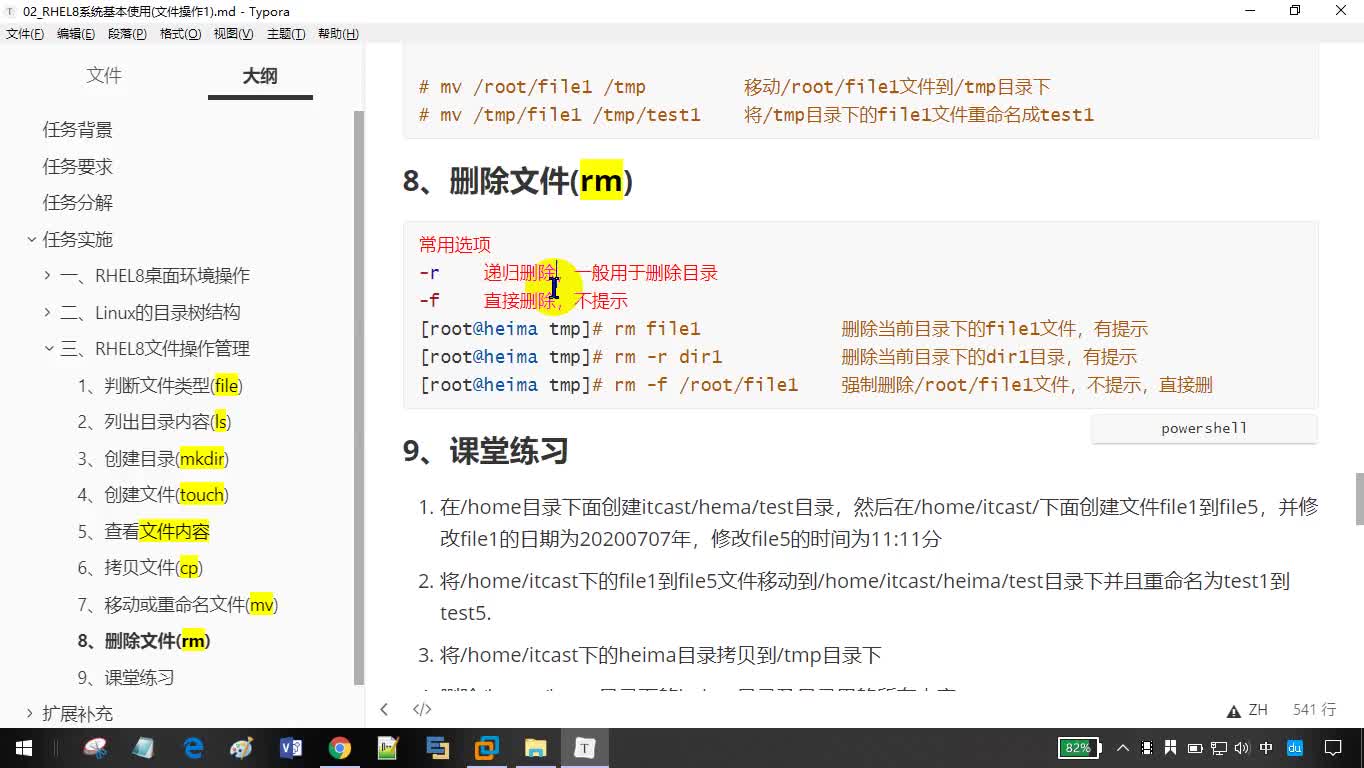This screenshot has width=1364, height=768.
Task: Open the Visio taskbar icon
Action: [291, 748]
